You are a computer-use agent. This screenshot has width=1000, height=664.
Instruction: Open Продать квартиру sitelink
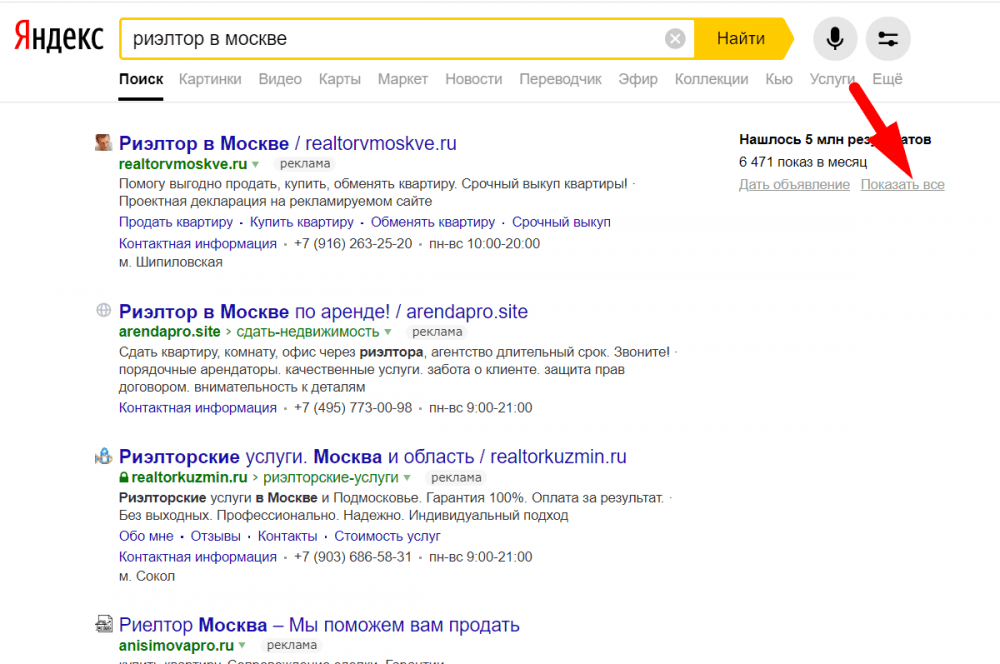pos(176,222)
